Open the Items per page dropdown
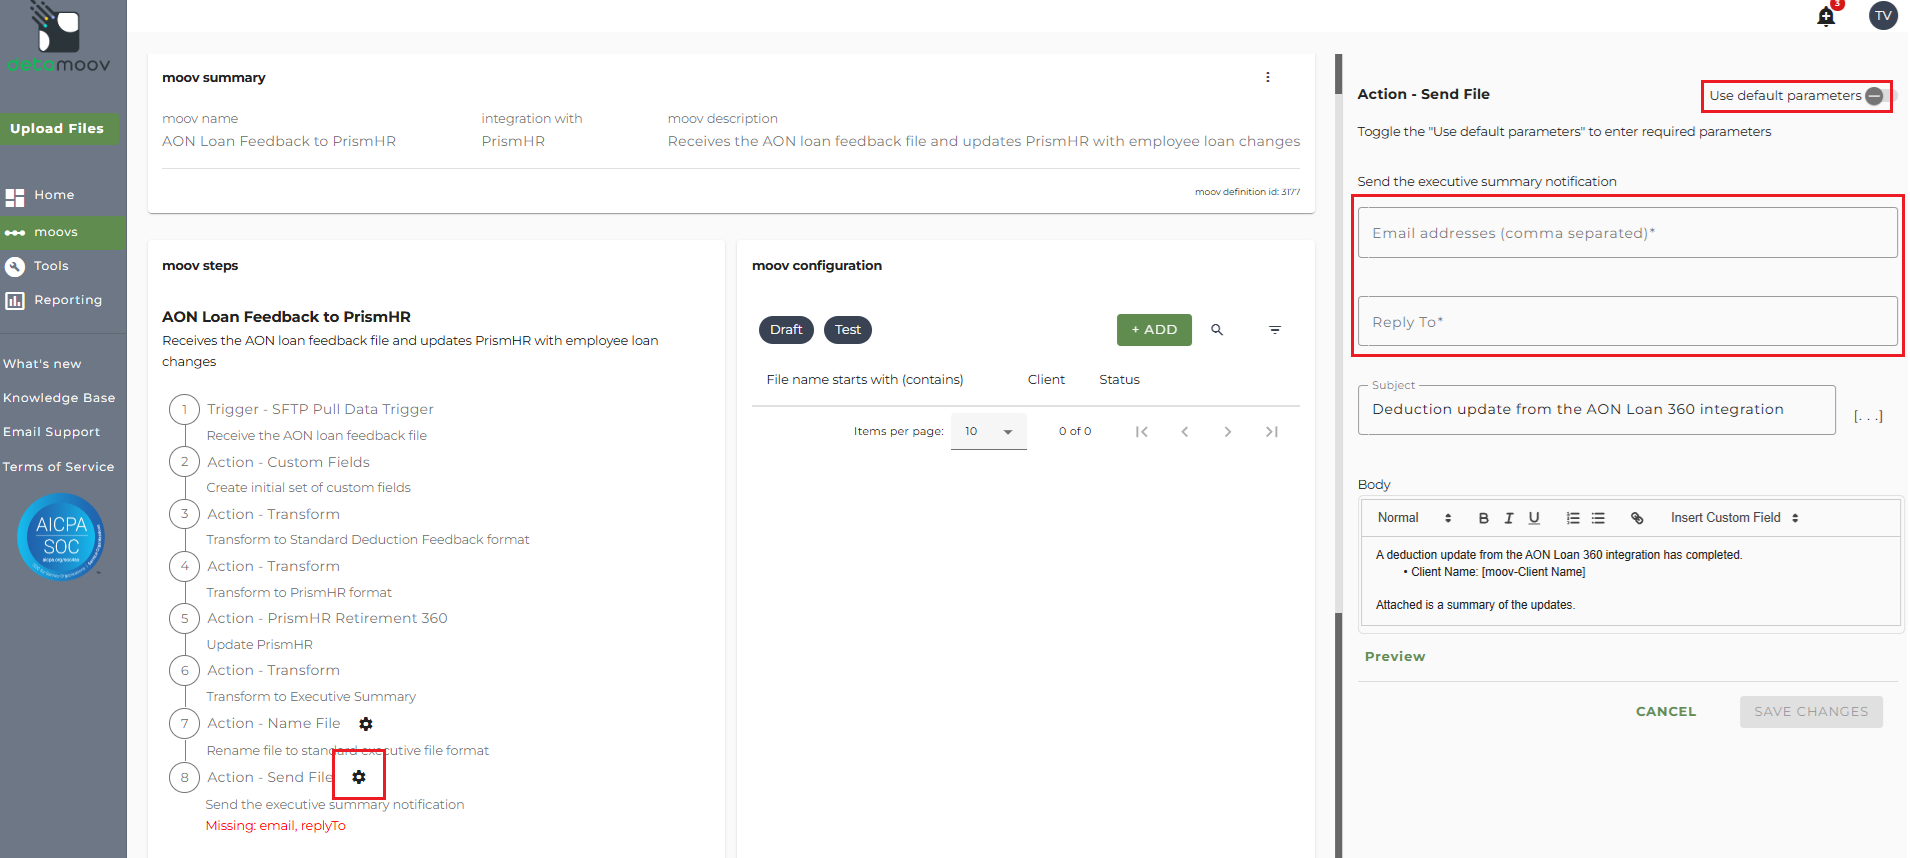The height and width of the screenshot is (858, 1910). pyautogui.click(x=988, y=432)
